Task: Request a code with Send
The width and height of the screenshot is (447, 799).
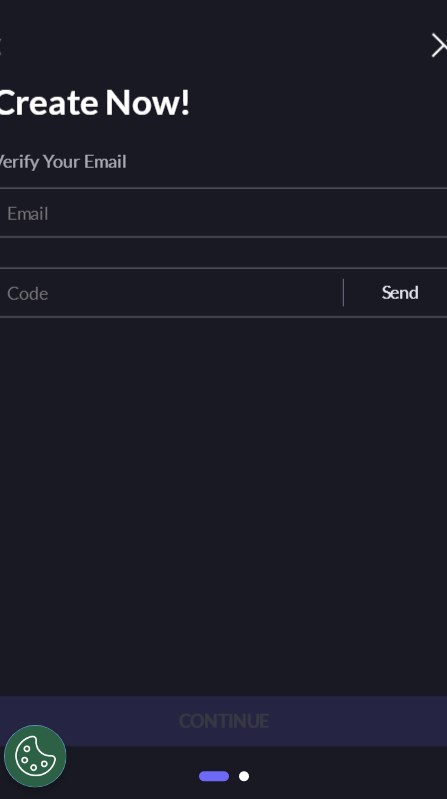Action: point(400,292)
